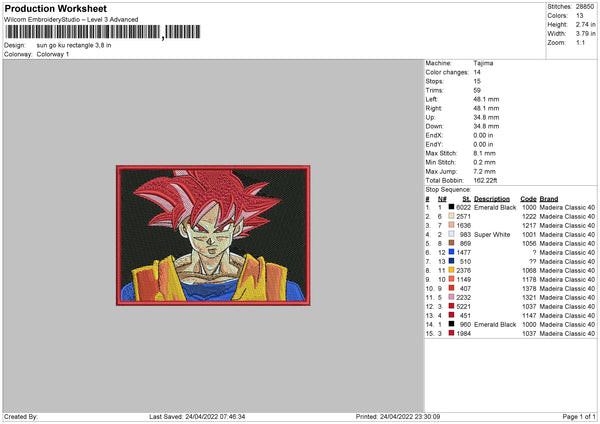Select the black swatch in stop row 14
The width and height of the screenshot is (600, 424).
pyautogui.click(x=451, y=324)
